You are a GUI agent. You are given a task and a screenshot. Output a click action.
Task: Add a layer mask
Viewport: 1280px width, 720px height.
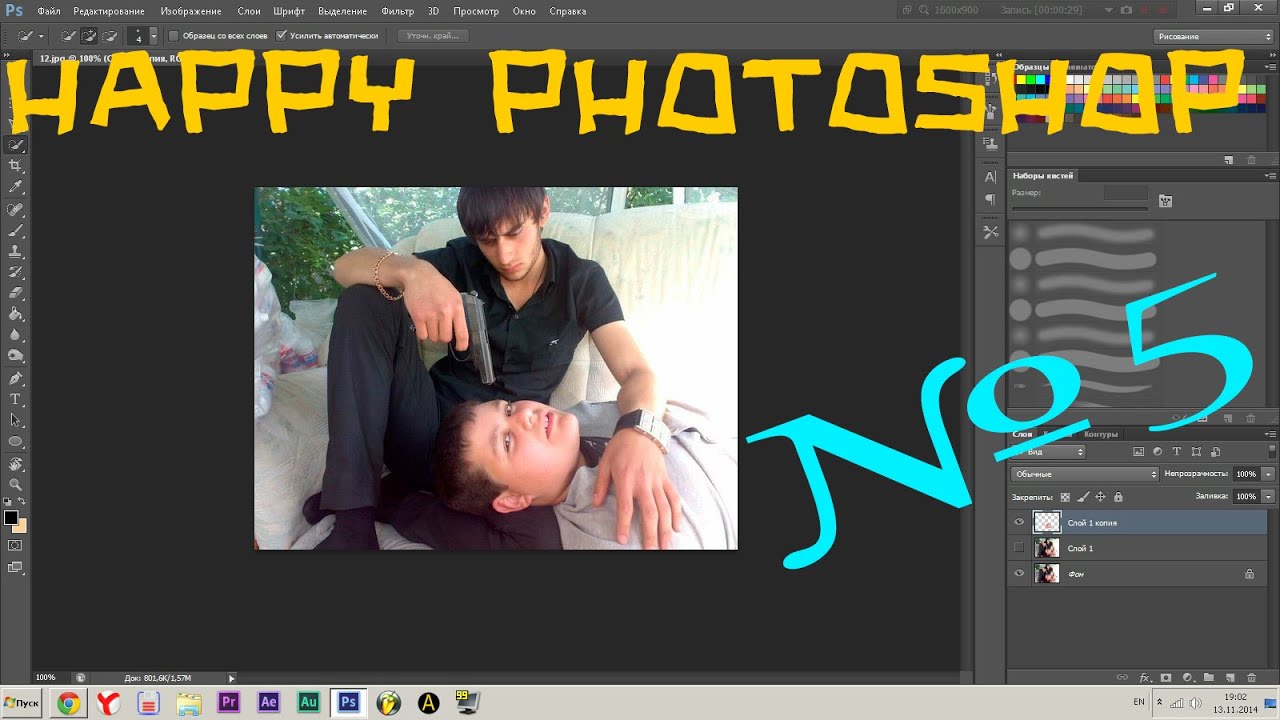coord(1167,678)
